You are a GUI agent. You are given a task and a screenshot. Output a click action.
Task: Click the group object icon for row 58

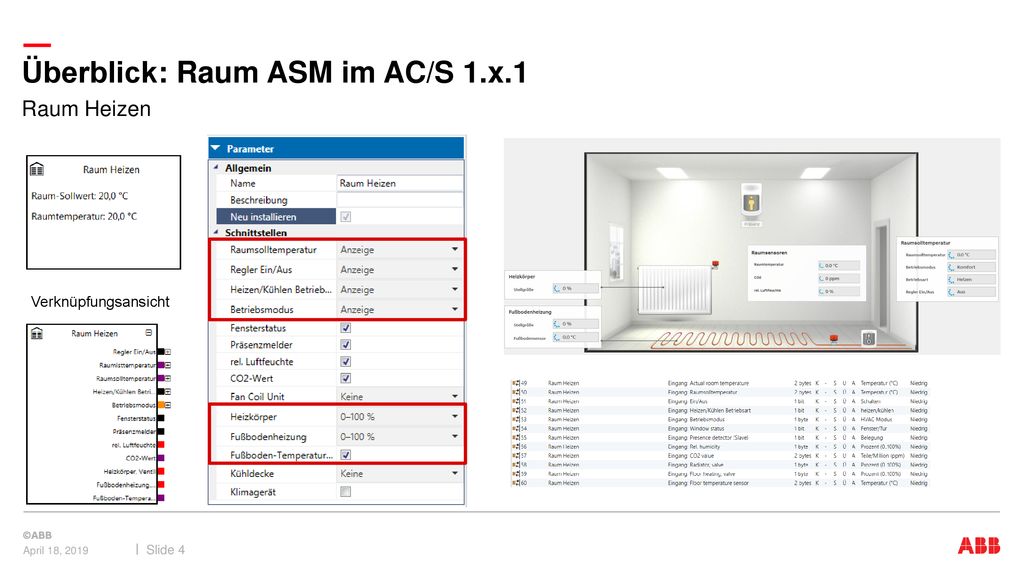pyautogui.click(x=516, y=465)
